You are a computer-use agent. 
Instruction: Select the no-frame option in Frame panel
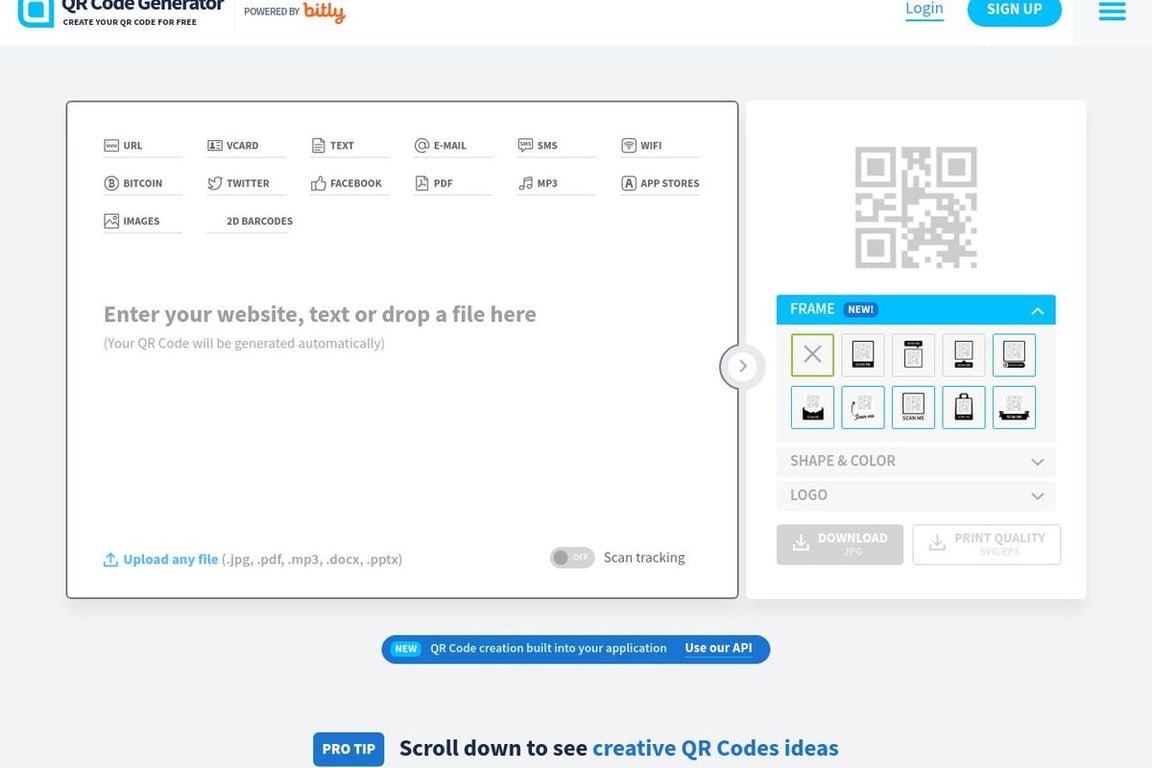point(812,354)
